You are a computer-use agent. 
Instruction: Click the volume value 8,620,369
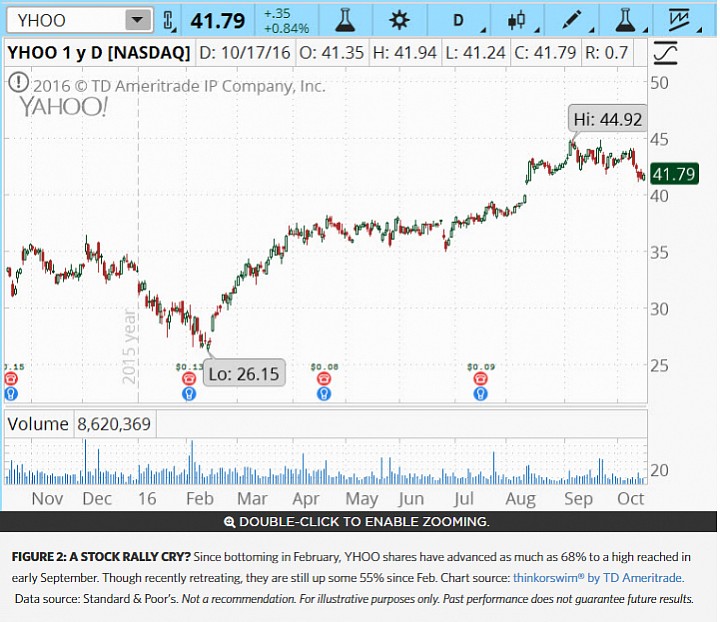coord(113,424)
